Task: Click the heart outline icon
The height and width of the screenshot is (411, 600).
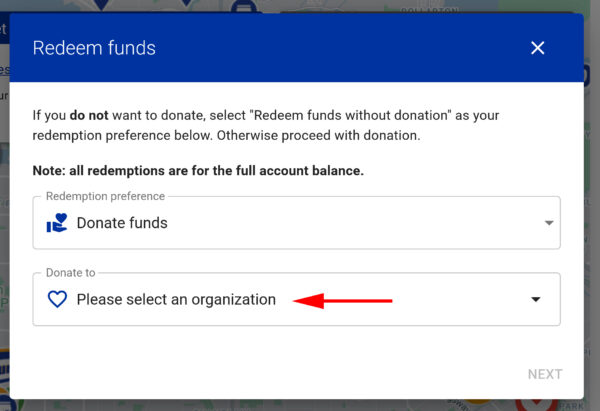Action: pyautogui.click(x=57, y=299)
